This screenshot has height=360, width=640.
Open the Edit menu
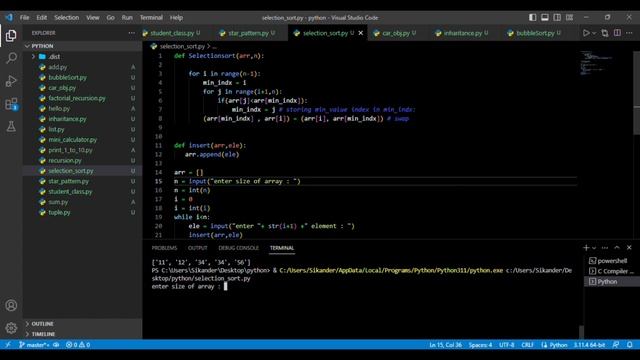pyautogui.click(x=42, y=18)
